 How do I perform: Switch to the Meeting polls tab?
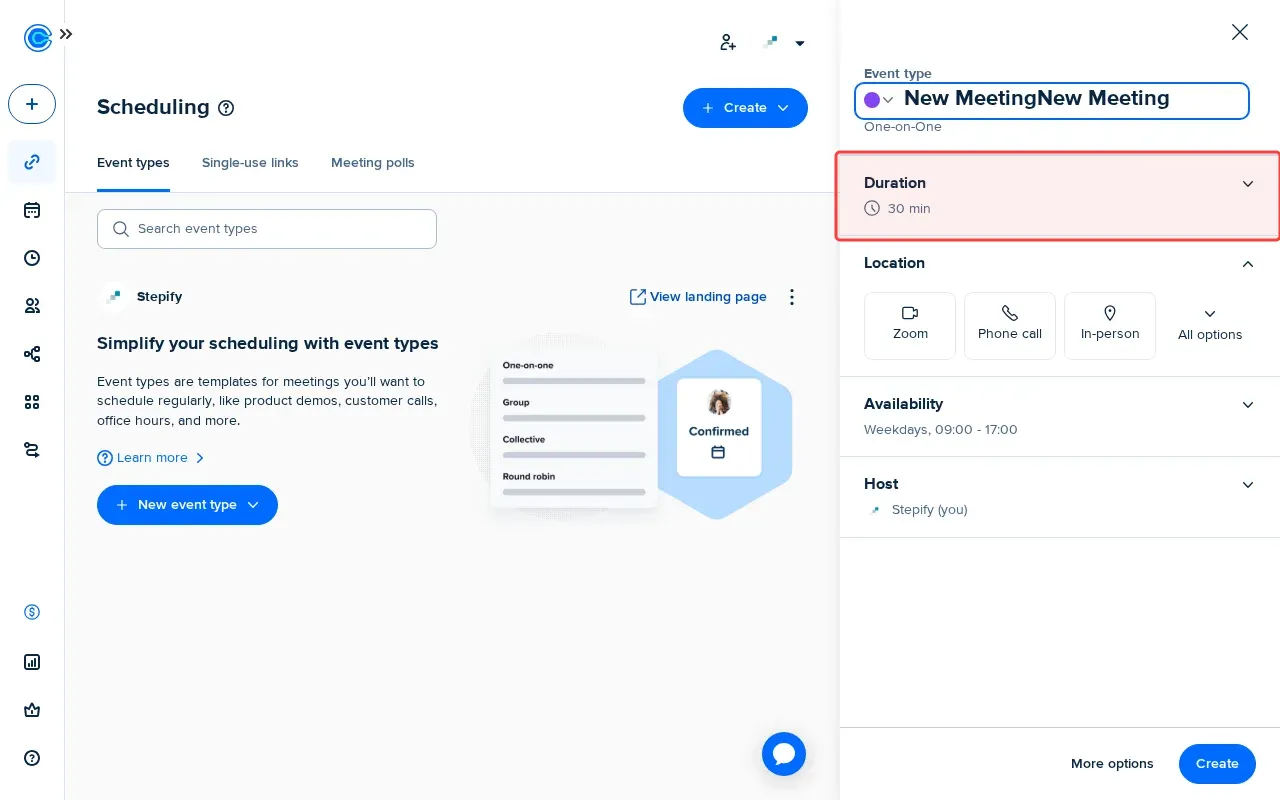(372, 162)
